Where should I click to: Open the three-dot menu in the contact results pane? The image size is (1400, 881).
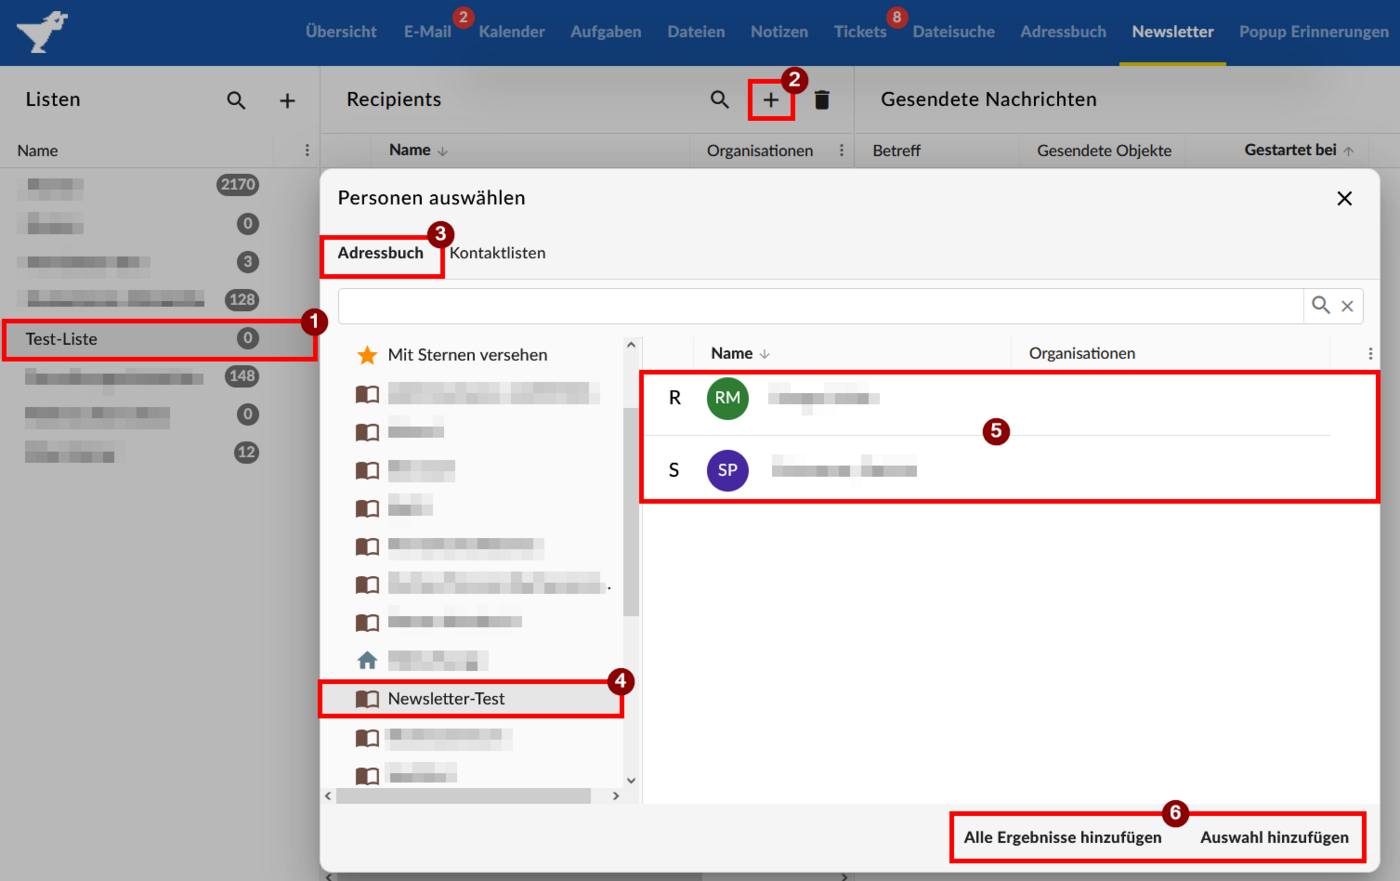tap(1370, 353)
